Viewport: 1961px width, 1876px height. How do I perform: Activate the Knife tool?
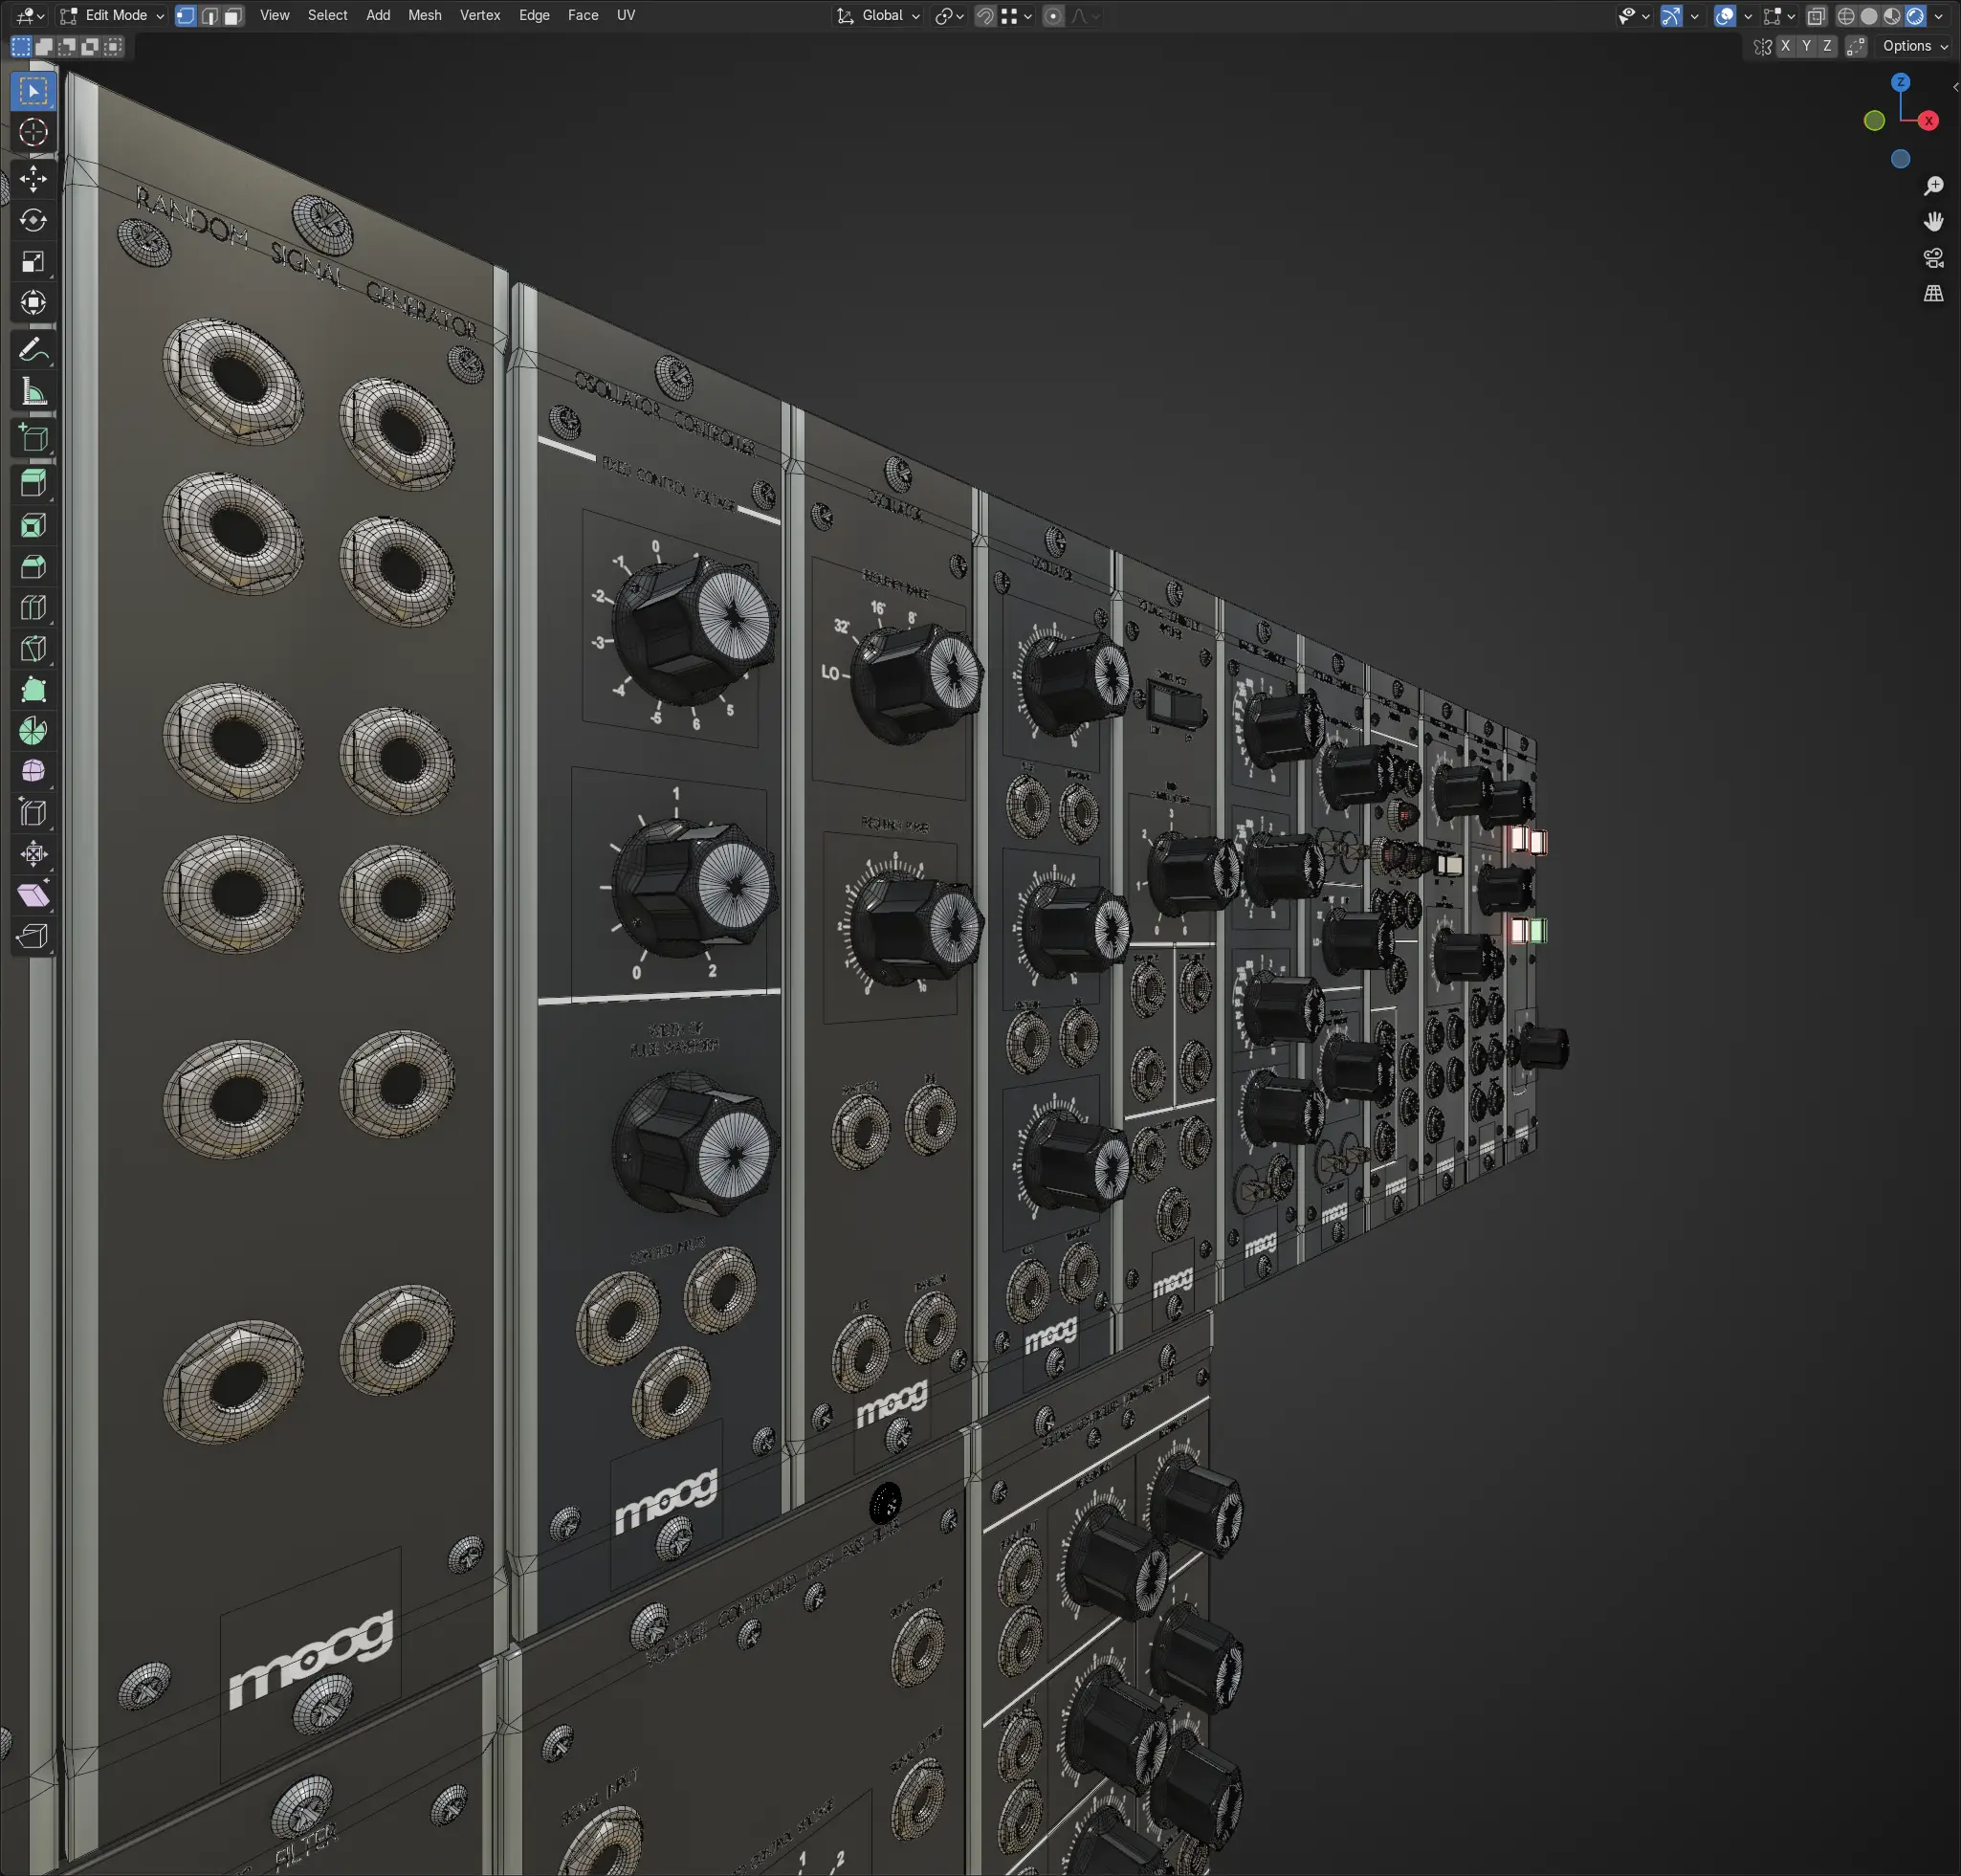pos(33,648)
